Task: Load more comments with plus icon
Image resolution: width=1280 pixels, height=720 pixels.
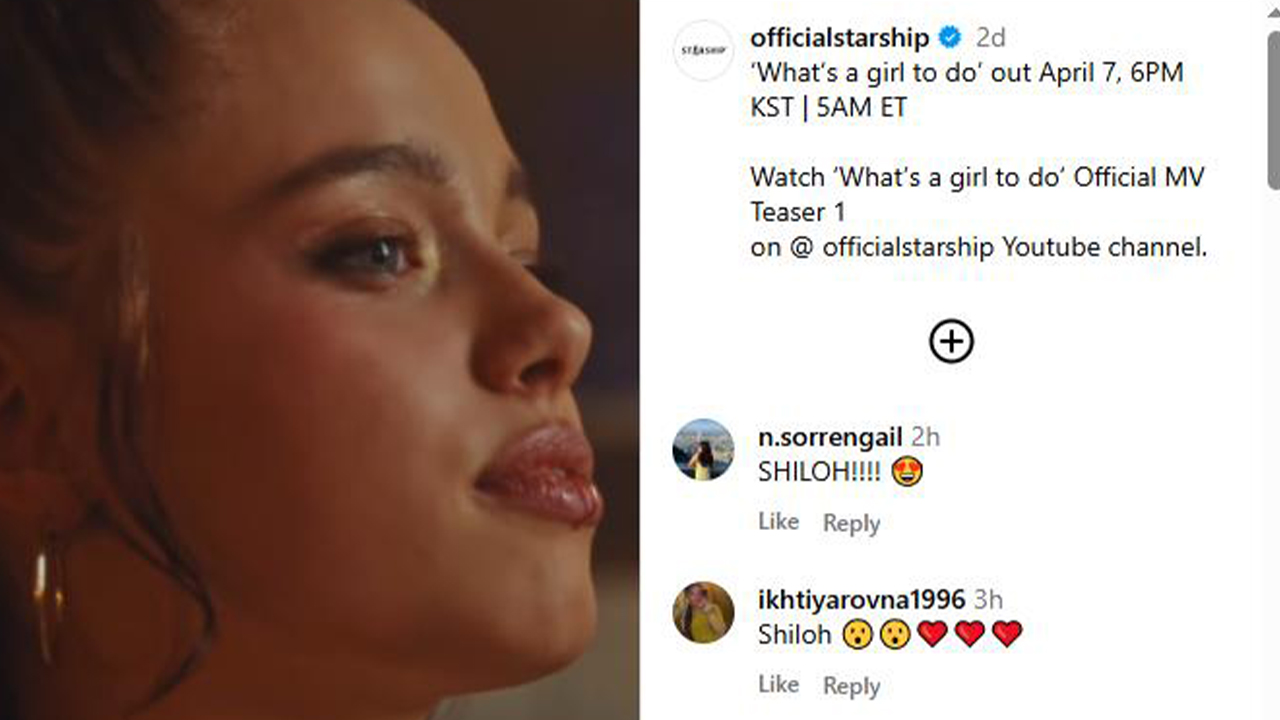Action: tap(951, 342)
